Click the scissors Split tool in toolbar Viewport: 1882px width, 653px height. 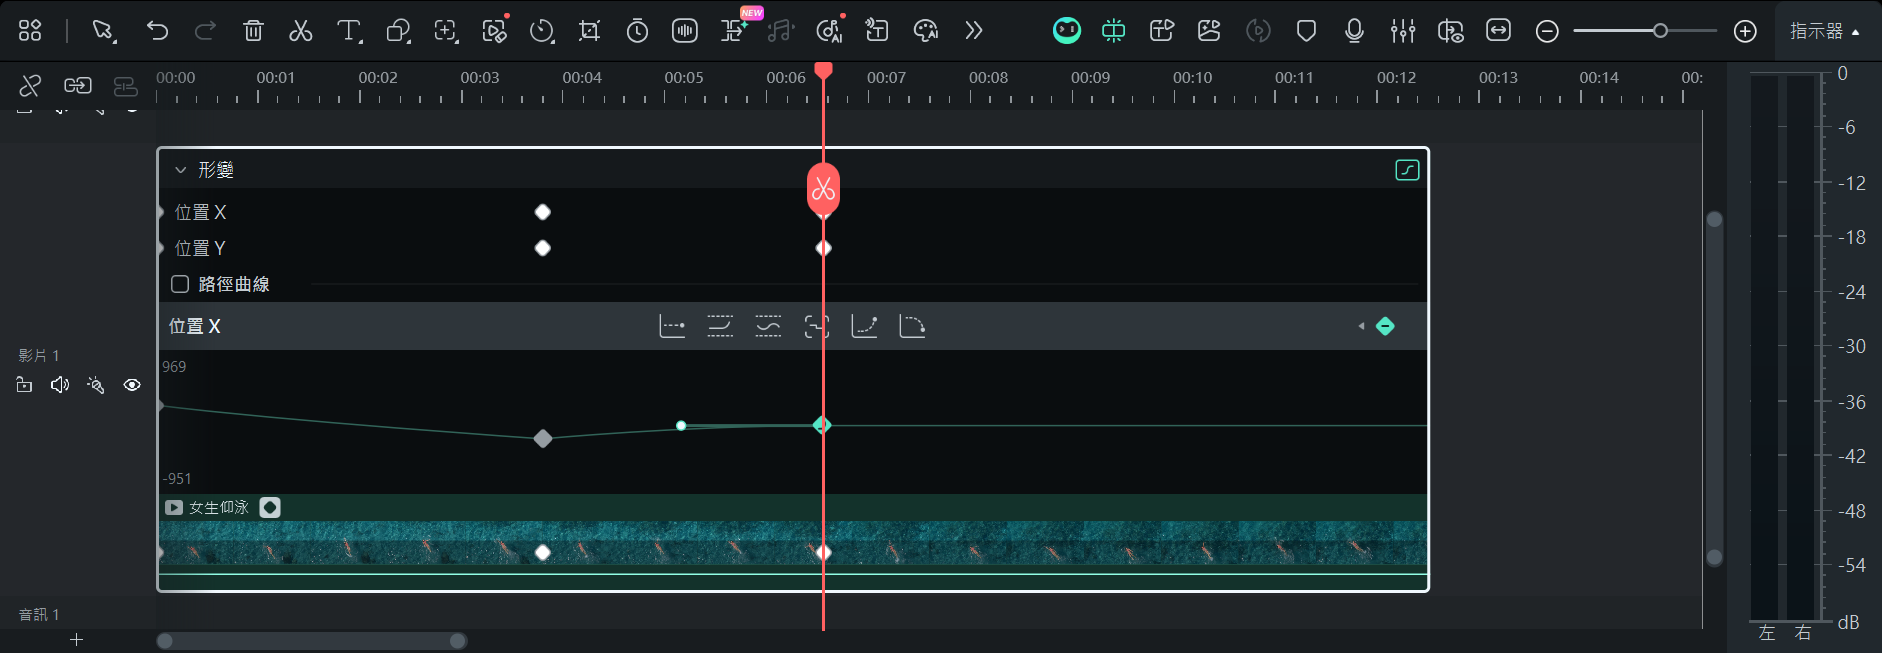(300, 31)
